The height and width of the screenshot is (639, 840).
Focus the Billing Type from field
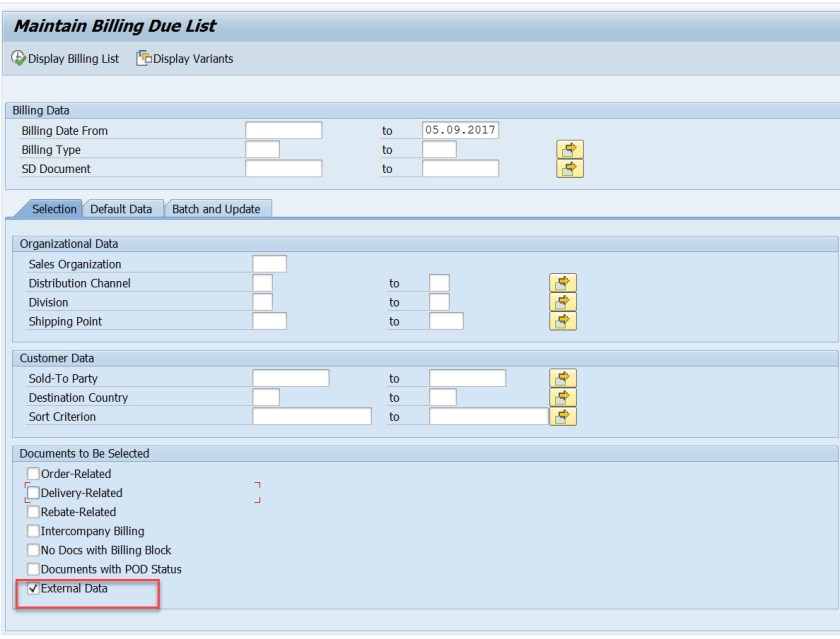(262, 149)
